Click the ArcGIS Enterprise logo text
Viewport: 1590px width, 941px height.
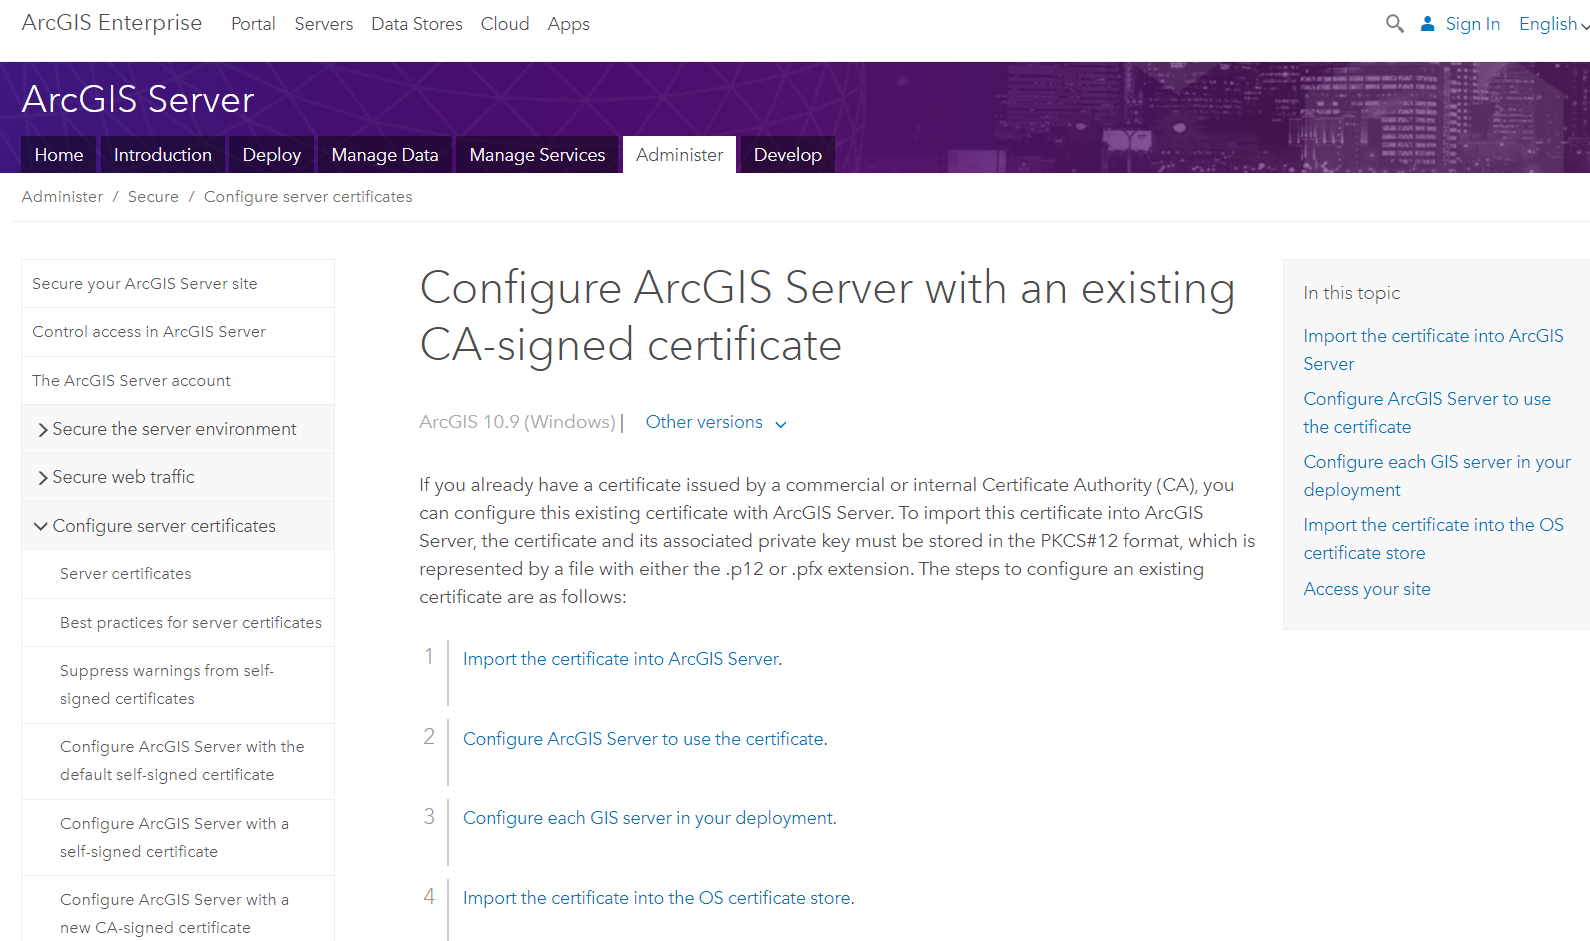click(112, 23)
